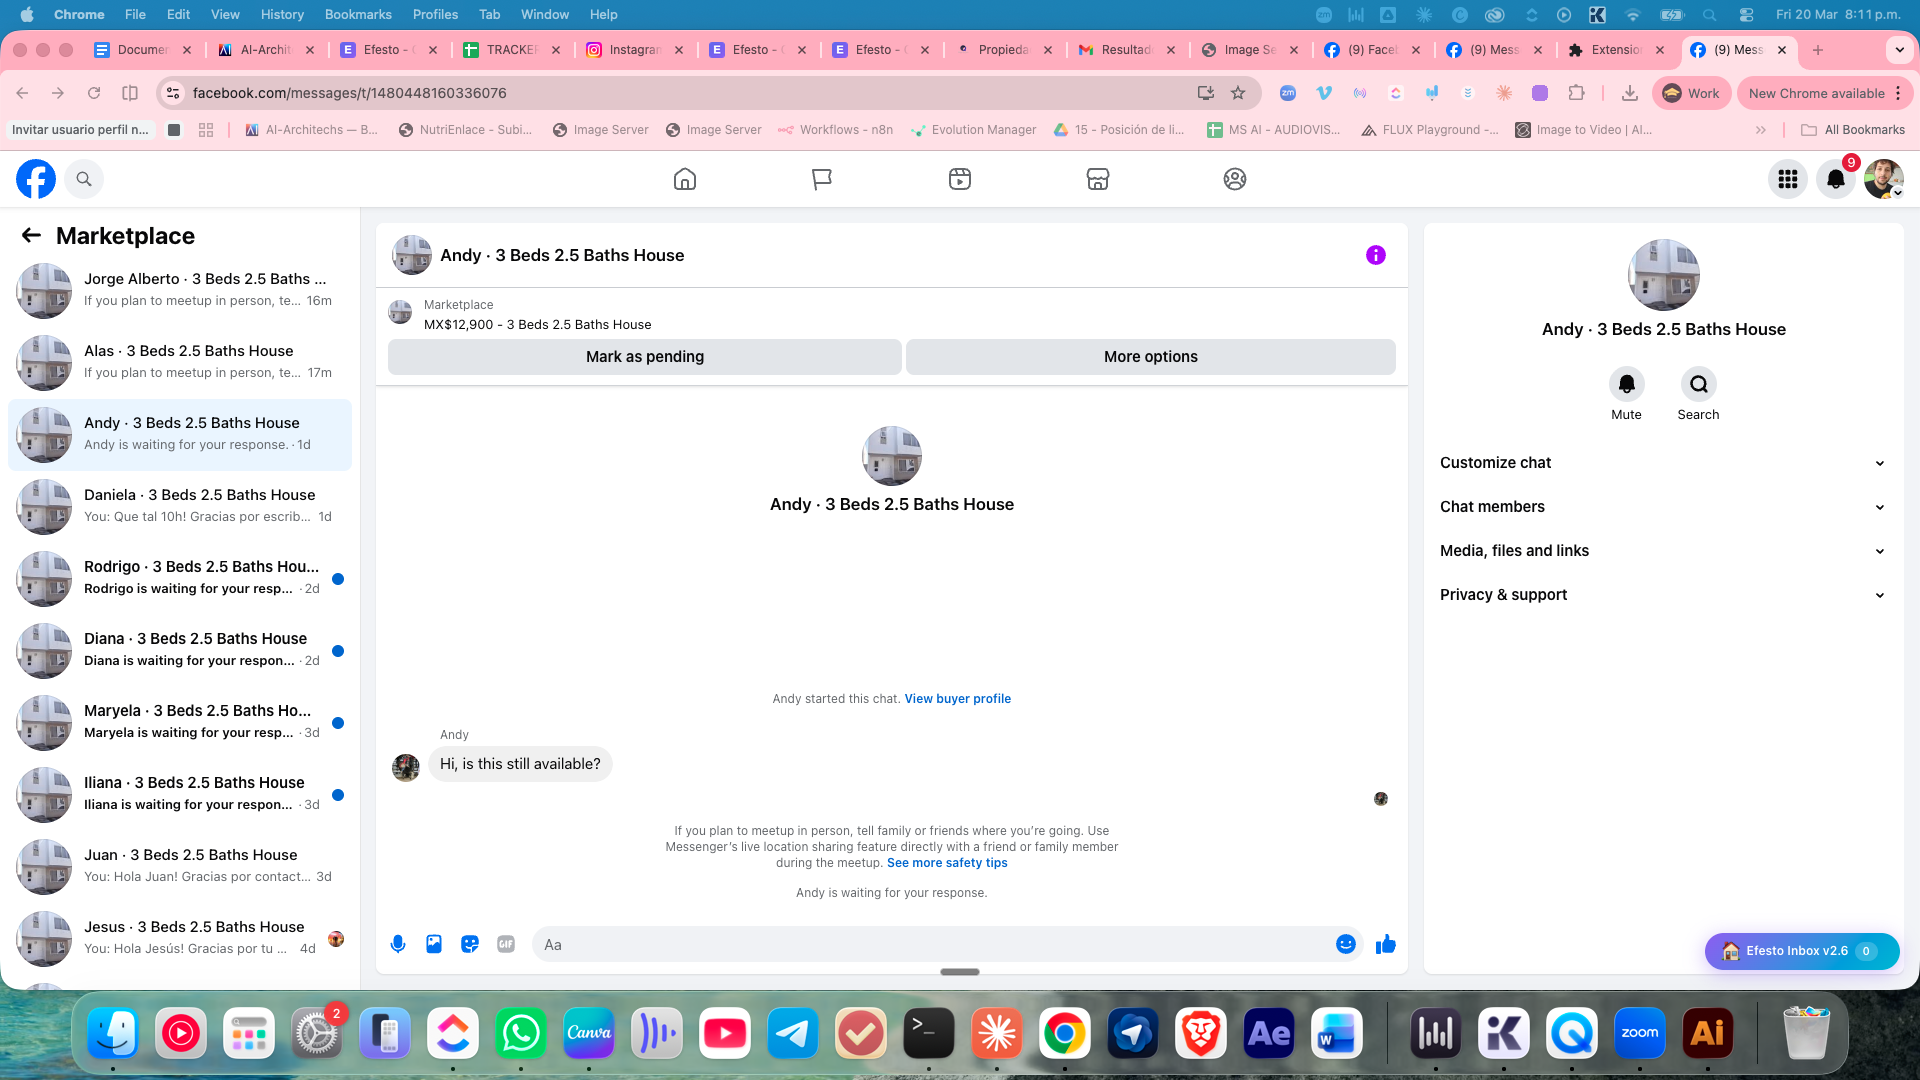Click the Mark as pending button
Image resolution: width=1920 pixels, height=1080 pixels.
(x=644, y=357)
